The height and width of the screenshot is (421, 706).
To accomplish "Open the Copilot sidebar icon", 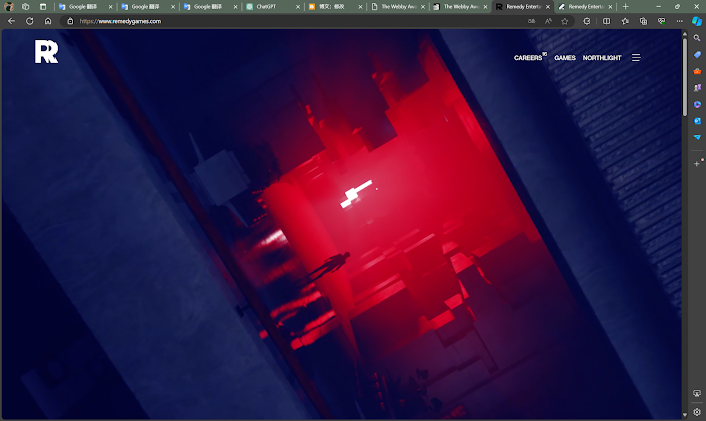I will (x=697, y=21).
